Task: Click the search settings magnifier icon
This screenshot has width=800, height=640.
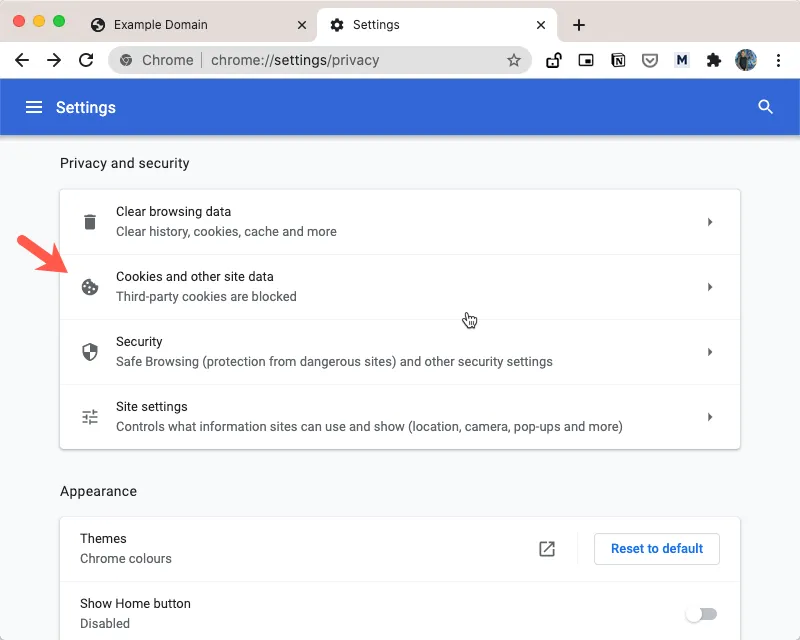Action: tap(766, 107)
